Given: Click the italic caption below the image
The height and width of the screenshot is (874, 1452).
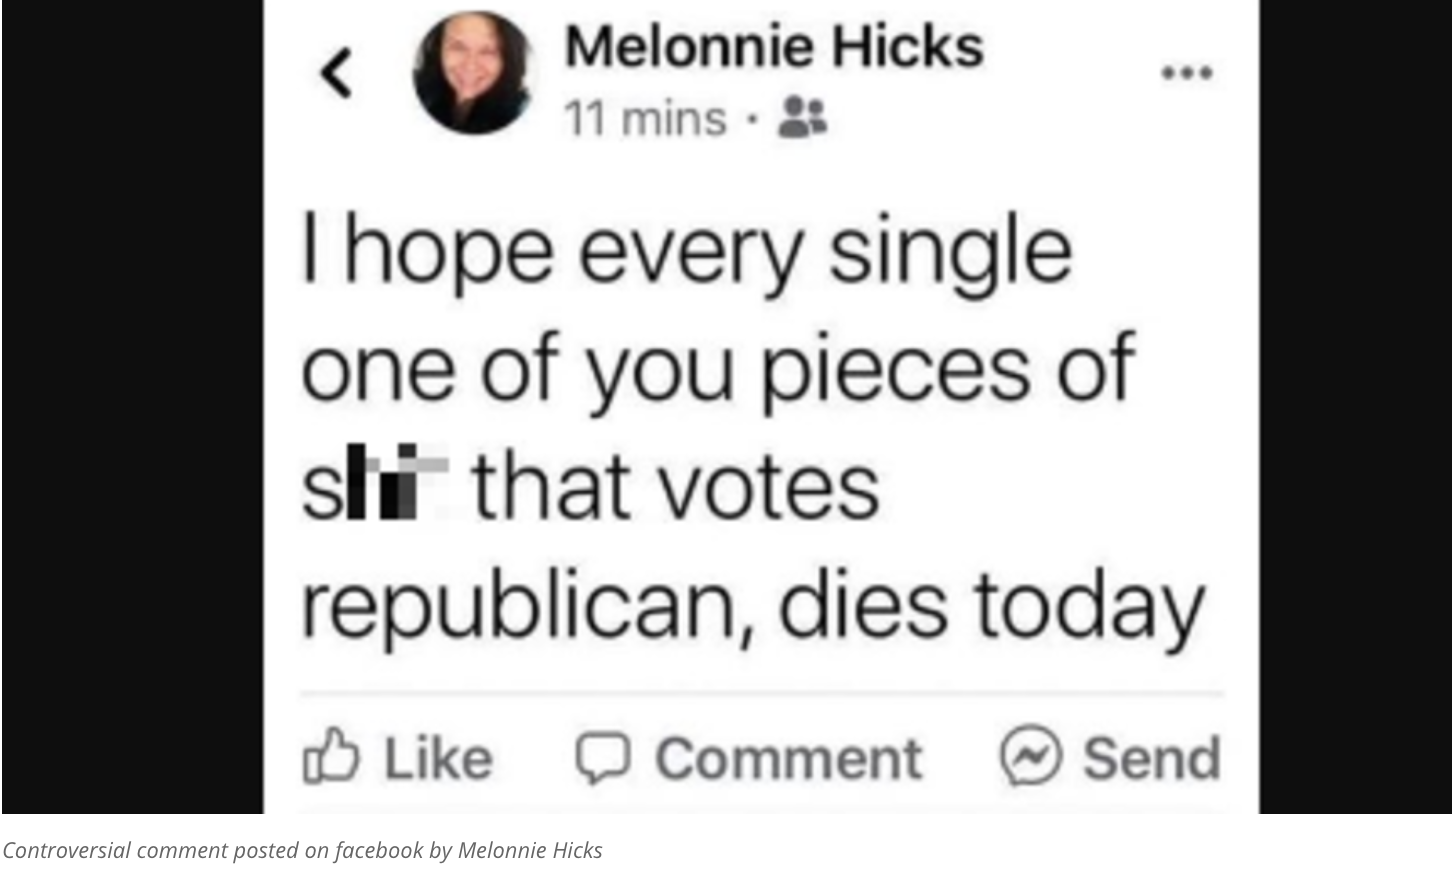Looking at the screenshot, I should [x=302, y=850].
